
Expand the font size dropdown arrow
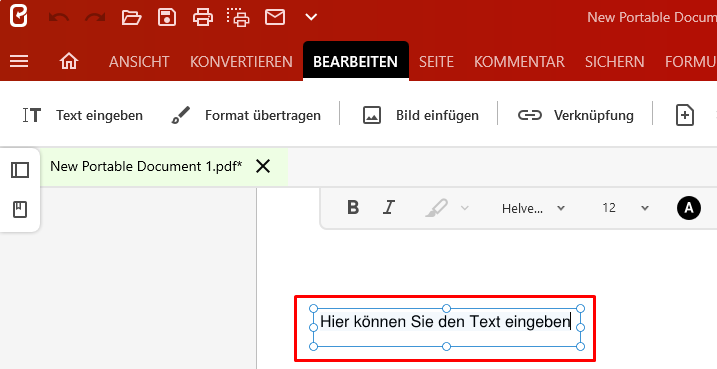coord(645,208)
